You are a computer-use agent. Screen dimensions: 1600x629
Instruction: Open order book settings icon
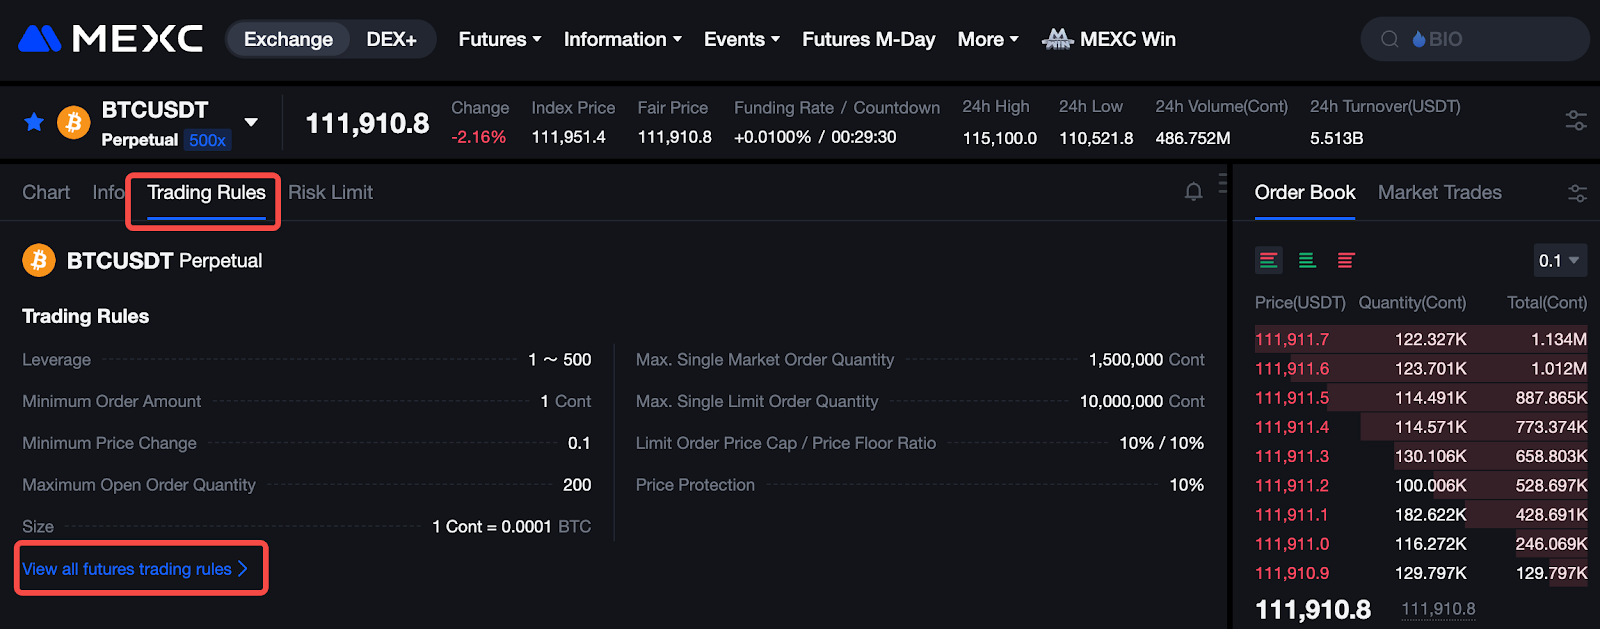click(x=1577, y=193)
